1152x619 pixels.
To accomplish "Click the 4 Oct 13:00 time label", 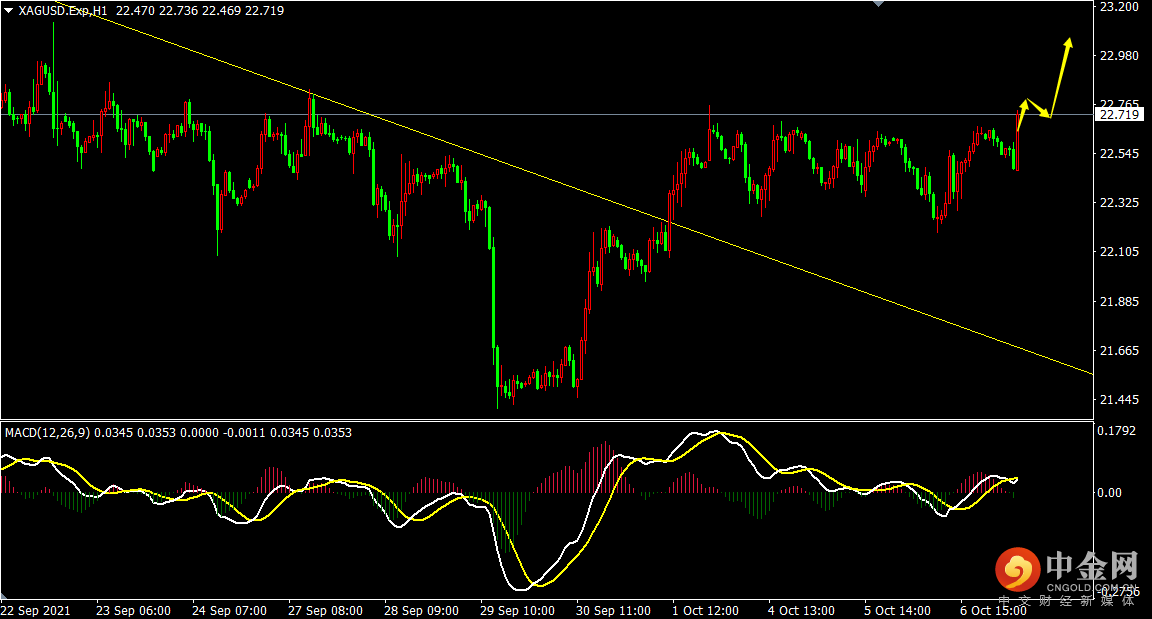I will pyautogui.click(x=802, y=611).
